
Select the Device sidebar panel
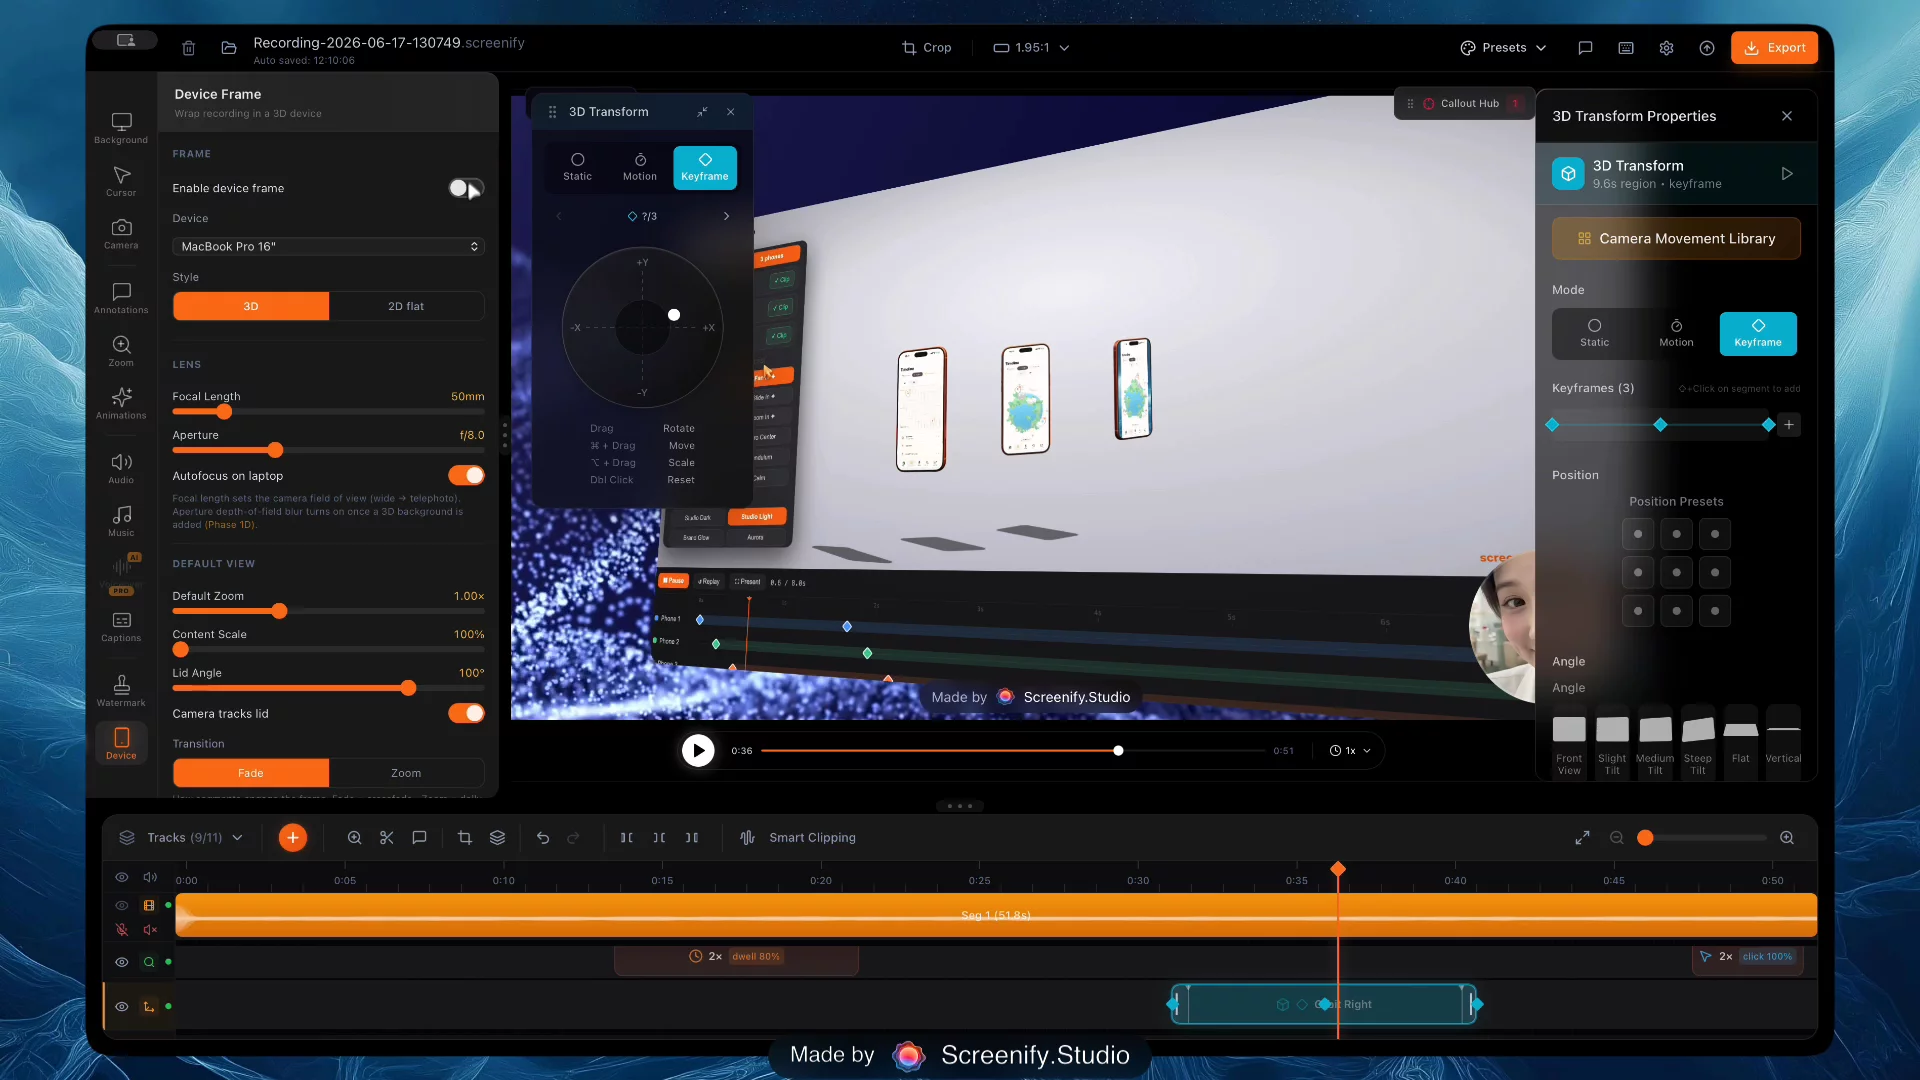pos(121,744)
